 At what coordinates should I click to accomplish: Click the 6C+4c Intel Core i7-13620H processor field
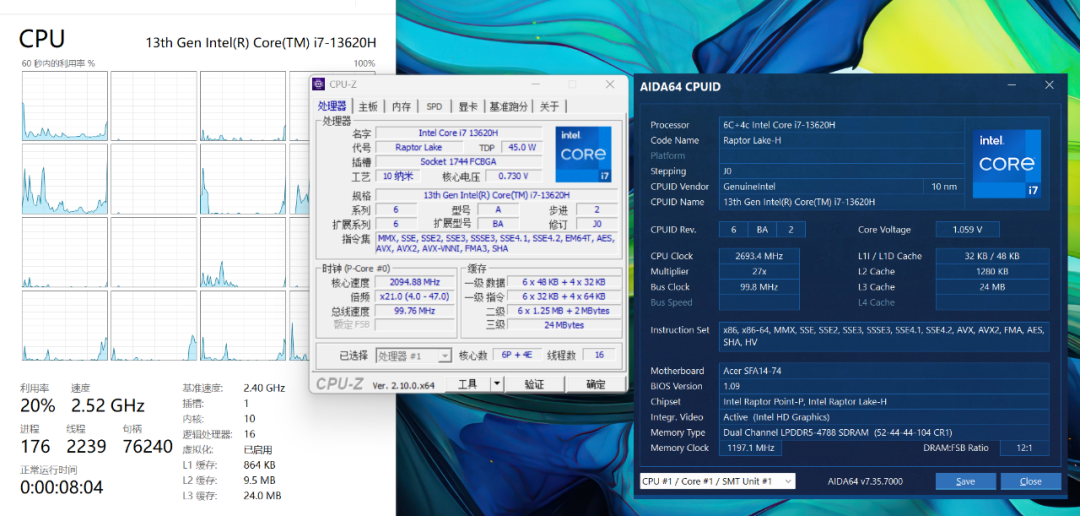[x=842, y=125]
